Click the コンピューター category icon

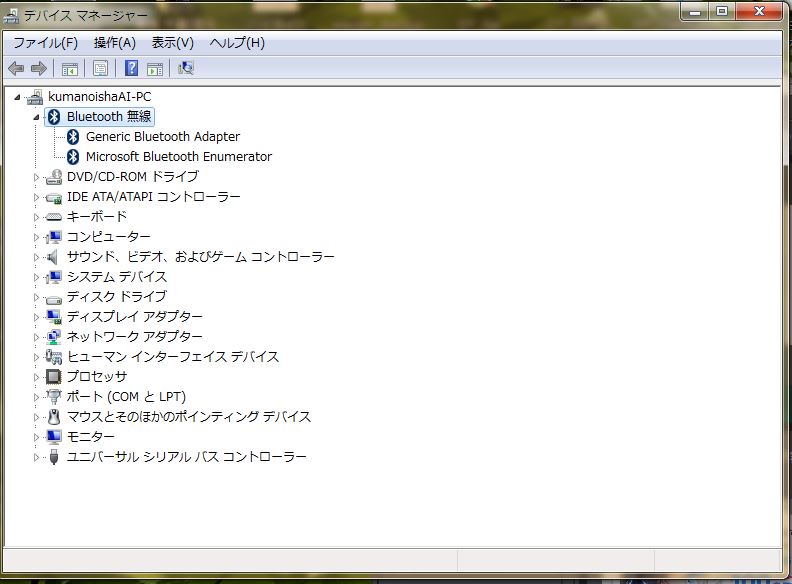coord(54,237)
